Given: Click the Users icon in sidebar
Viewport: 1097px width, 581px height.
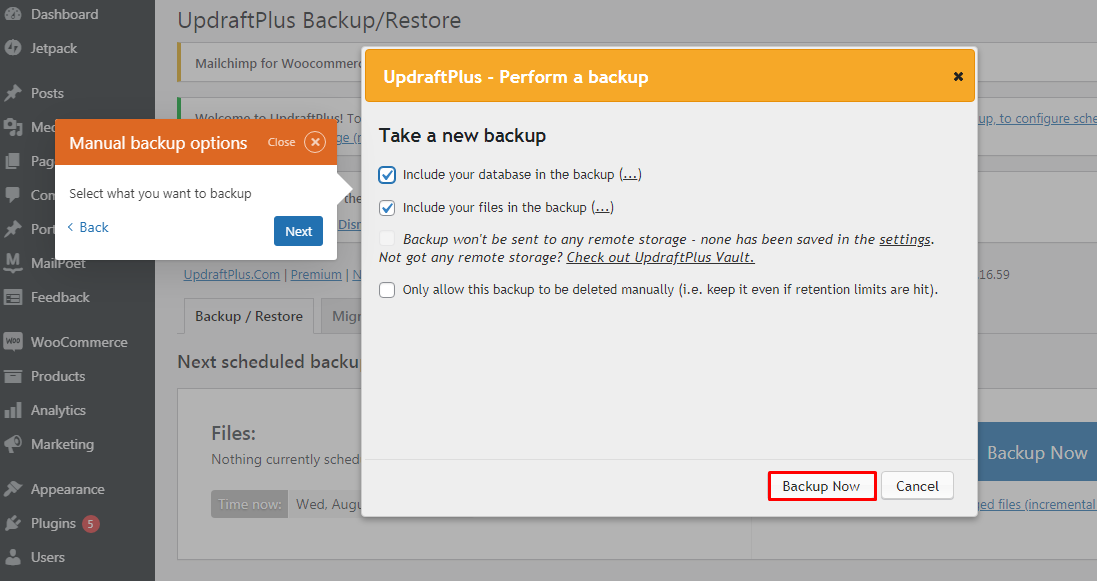Looking at the screenshot, I should pyautogui.click(x=13, y=557).
